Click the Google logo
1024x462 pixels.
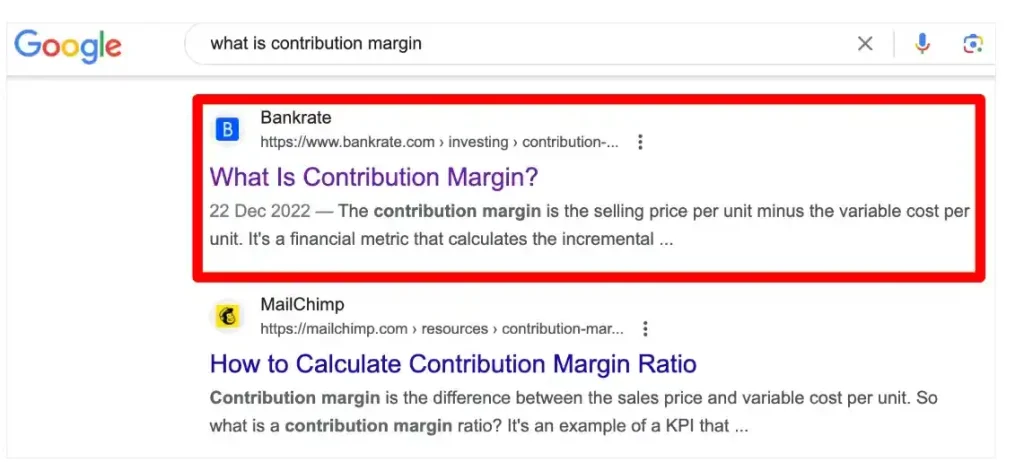[x=68, y=46]
